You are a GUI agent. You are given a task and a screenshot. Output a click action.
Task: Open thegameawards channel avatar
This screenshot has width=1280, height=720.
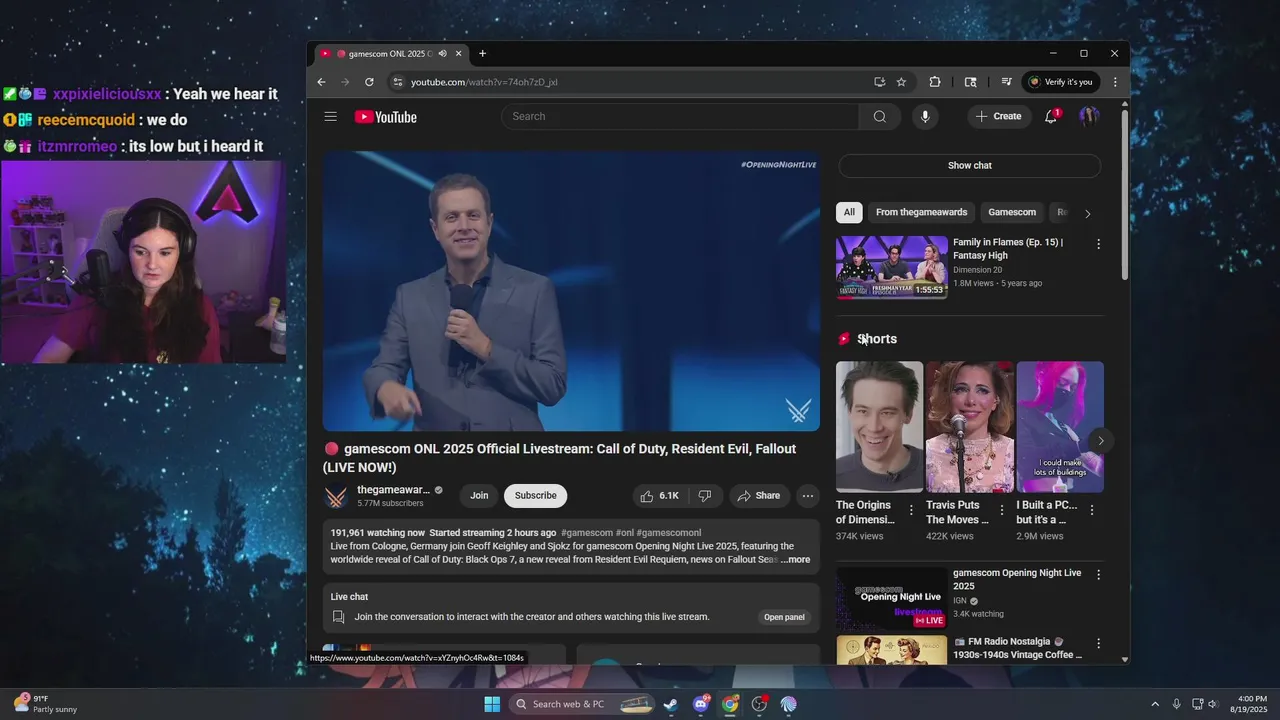[x=336, y=496]
